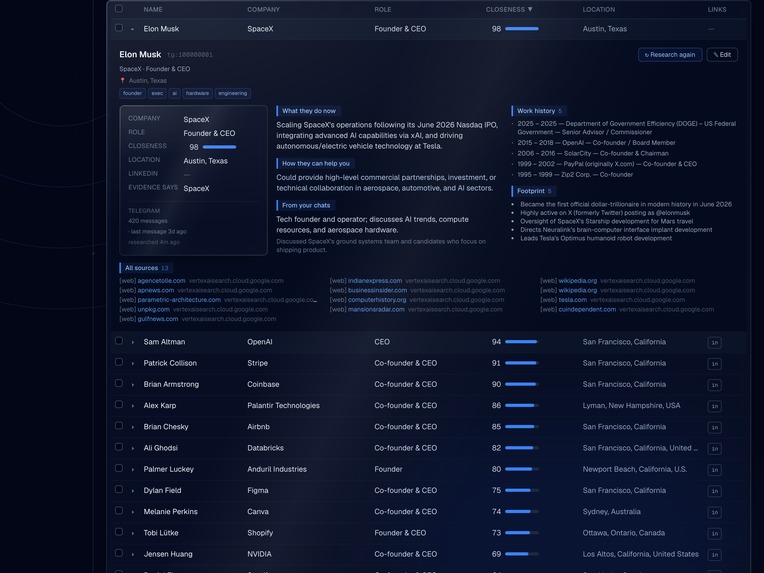Click the Research again button

click(670, 55)
